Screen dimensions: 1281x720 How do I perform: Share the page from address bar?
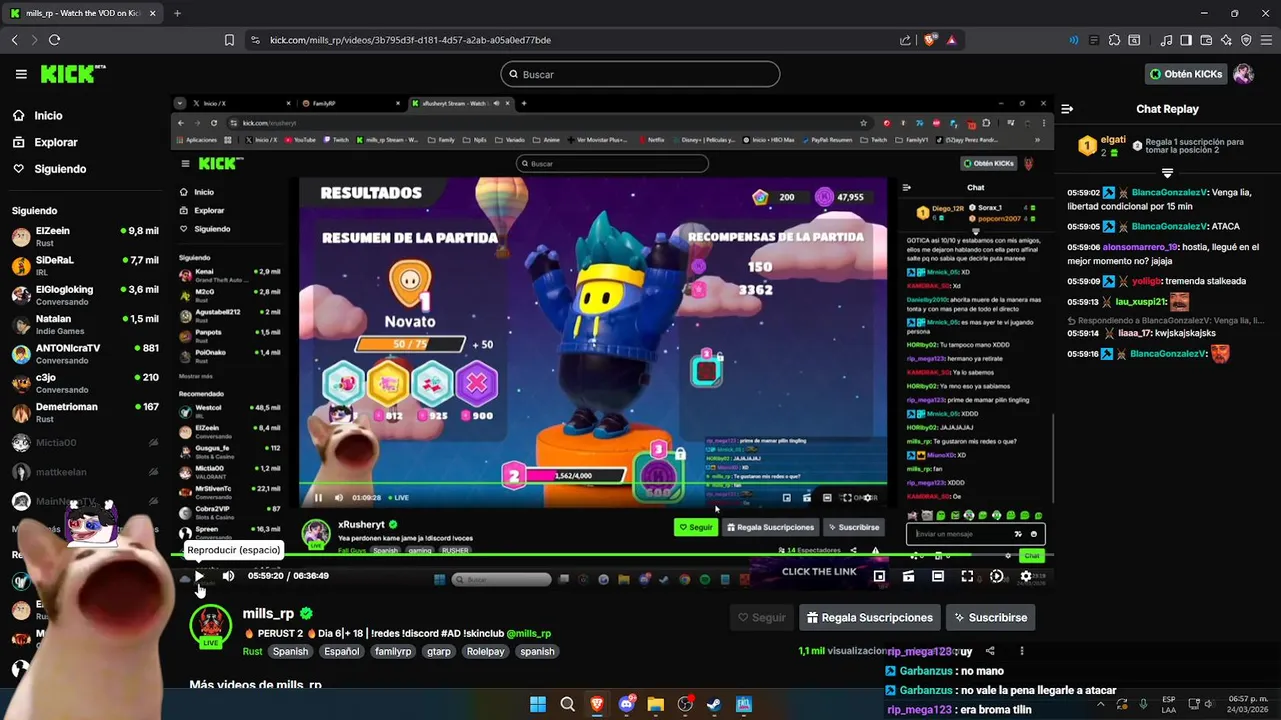click(905, 40)
